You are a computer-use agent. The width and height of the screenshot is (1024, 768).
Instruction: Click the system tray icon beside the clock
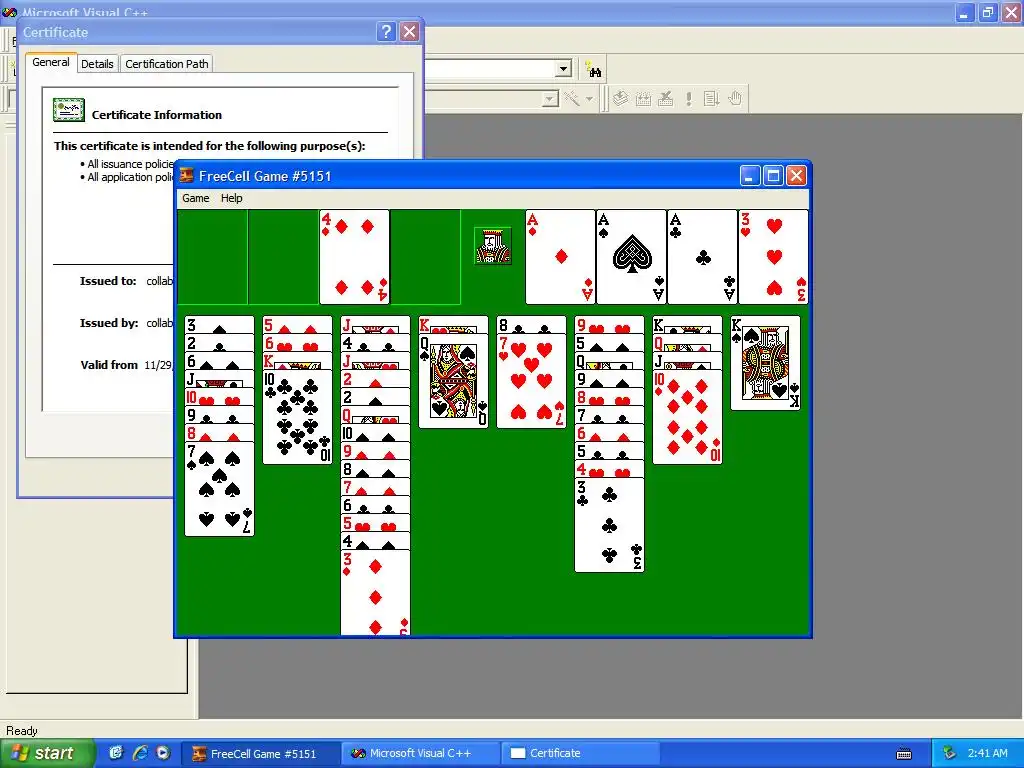pos(950,753)
